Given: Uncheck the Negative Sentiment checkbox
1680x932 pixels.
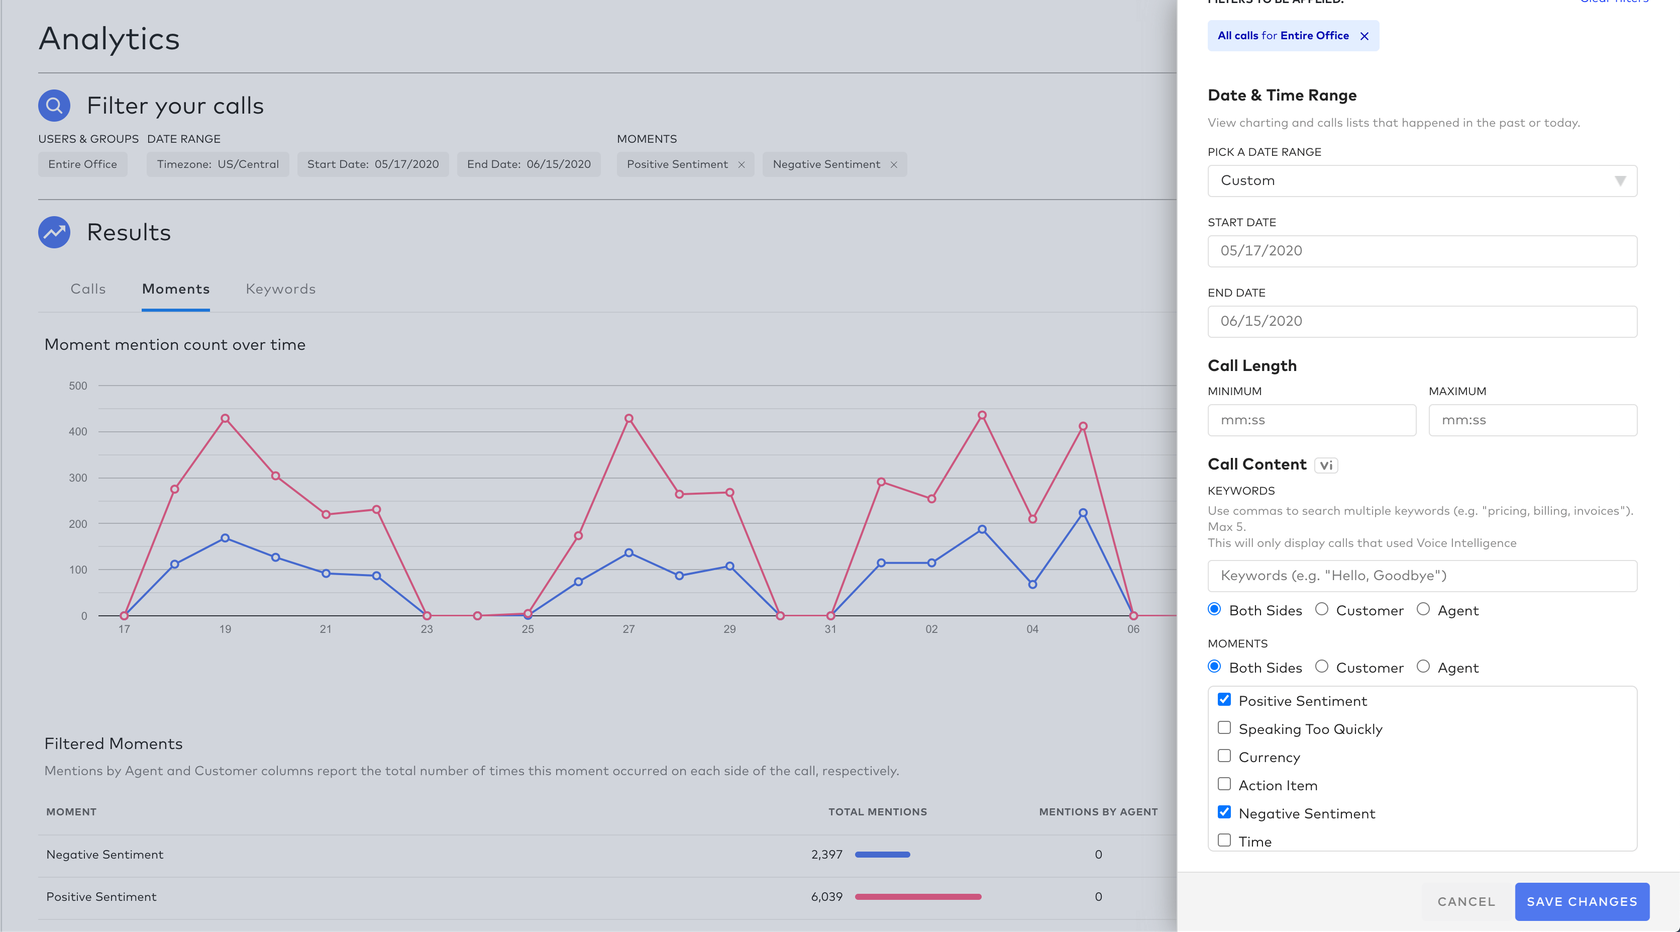Looking at the screenshot, I should point(1224,812).
